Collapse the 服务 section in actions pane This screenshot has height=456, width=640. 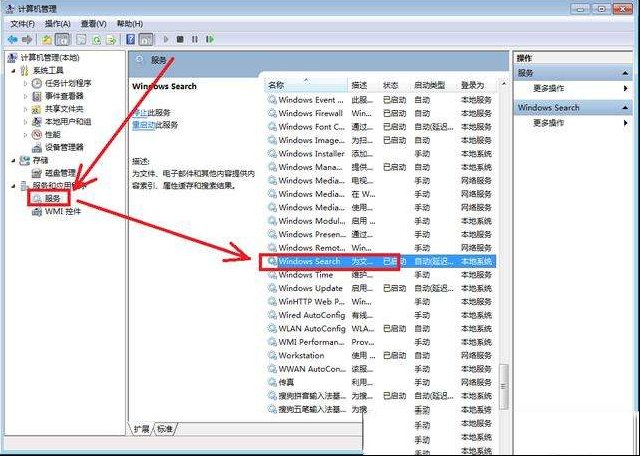[x=625, y=73]
